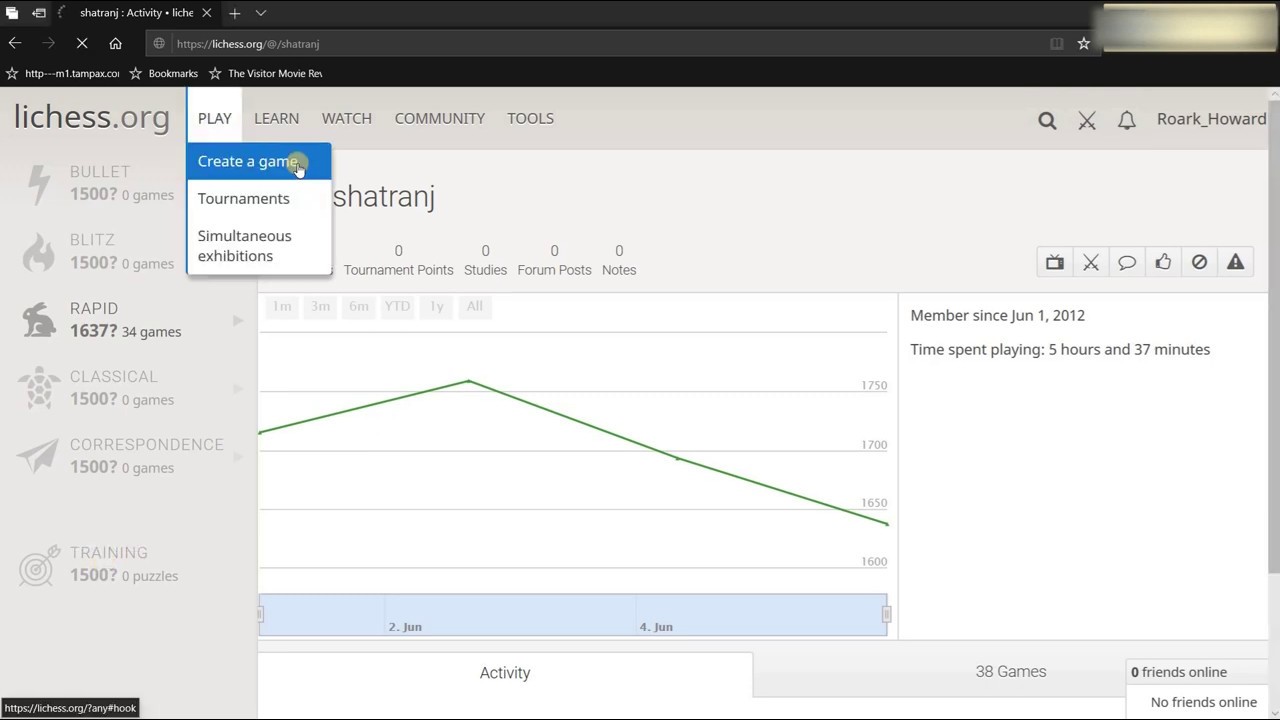Stop loading the page in the browser
This screenshot has height=720, width=1280.
[82, 43]
